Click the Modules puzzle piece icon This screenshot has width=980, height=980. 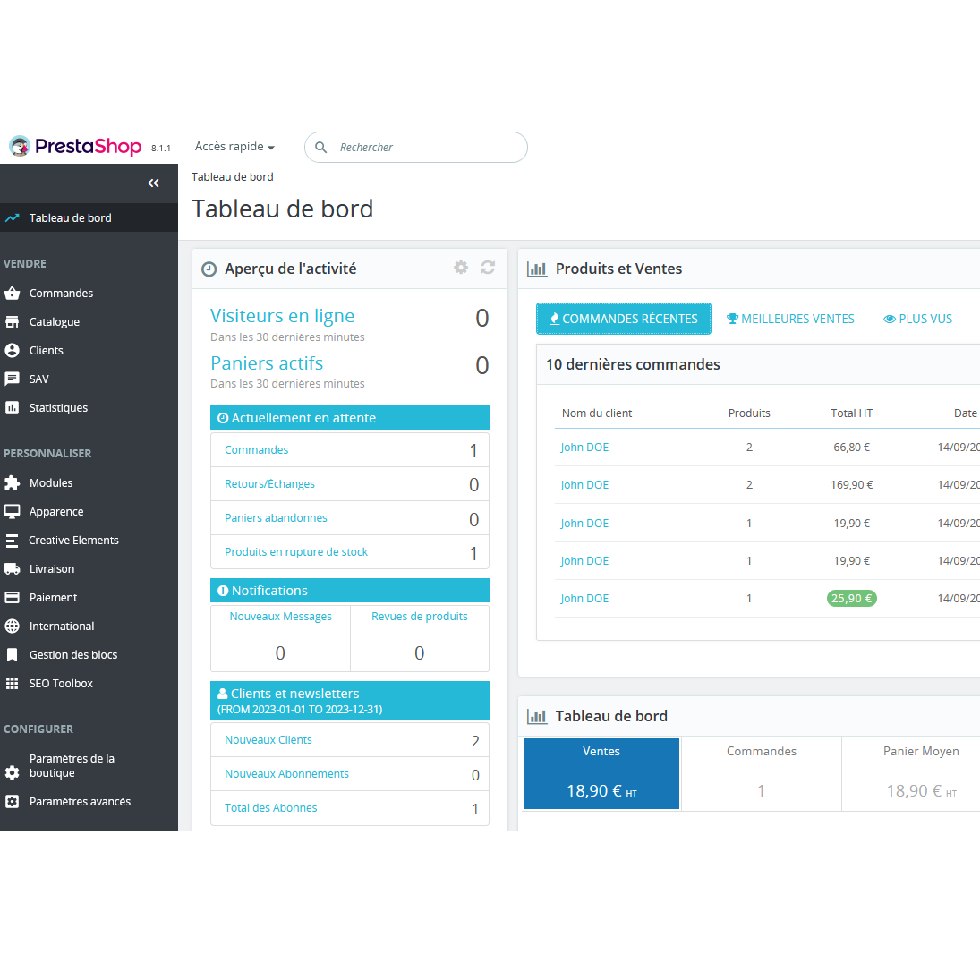[x=12, y=482]
